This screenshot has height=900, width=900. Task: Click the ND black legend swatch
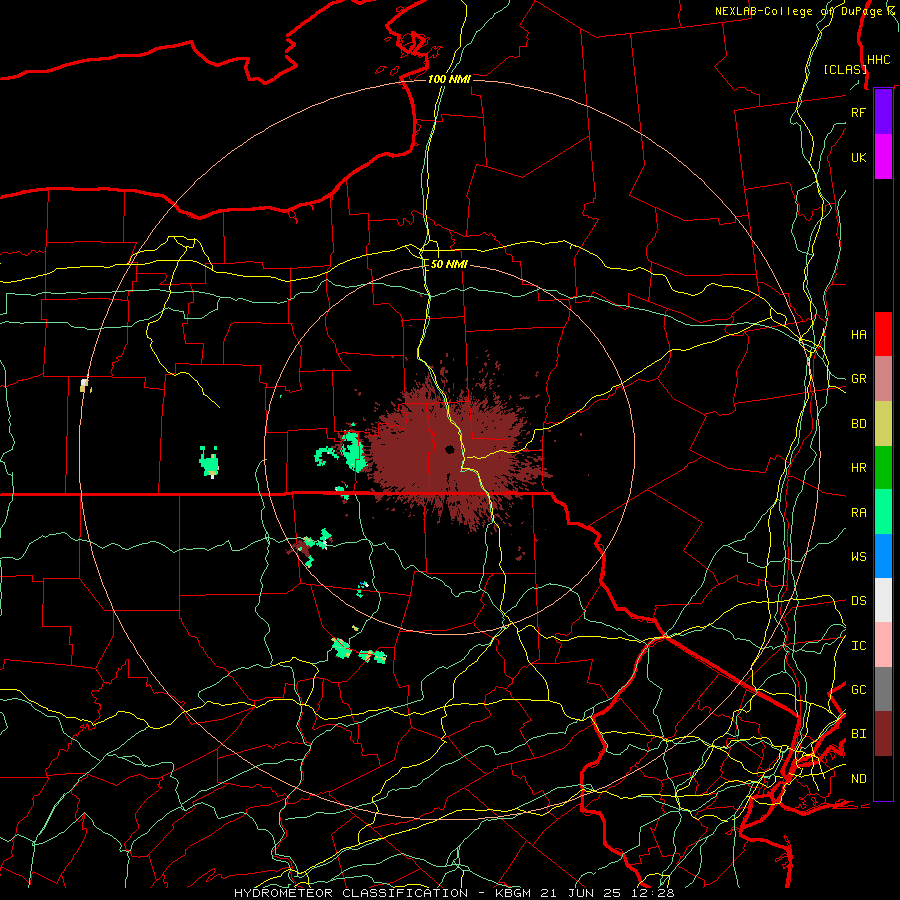(883, 778)
